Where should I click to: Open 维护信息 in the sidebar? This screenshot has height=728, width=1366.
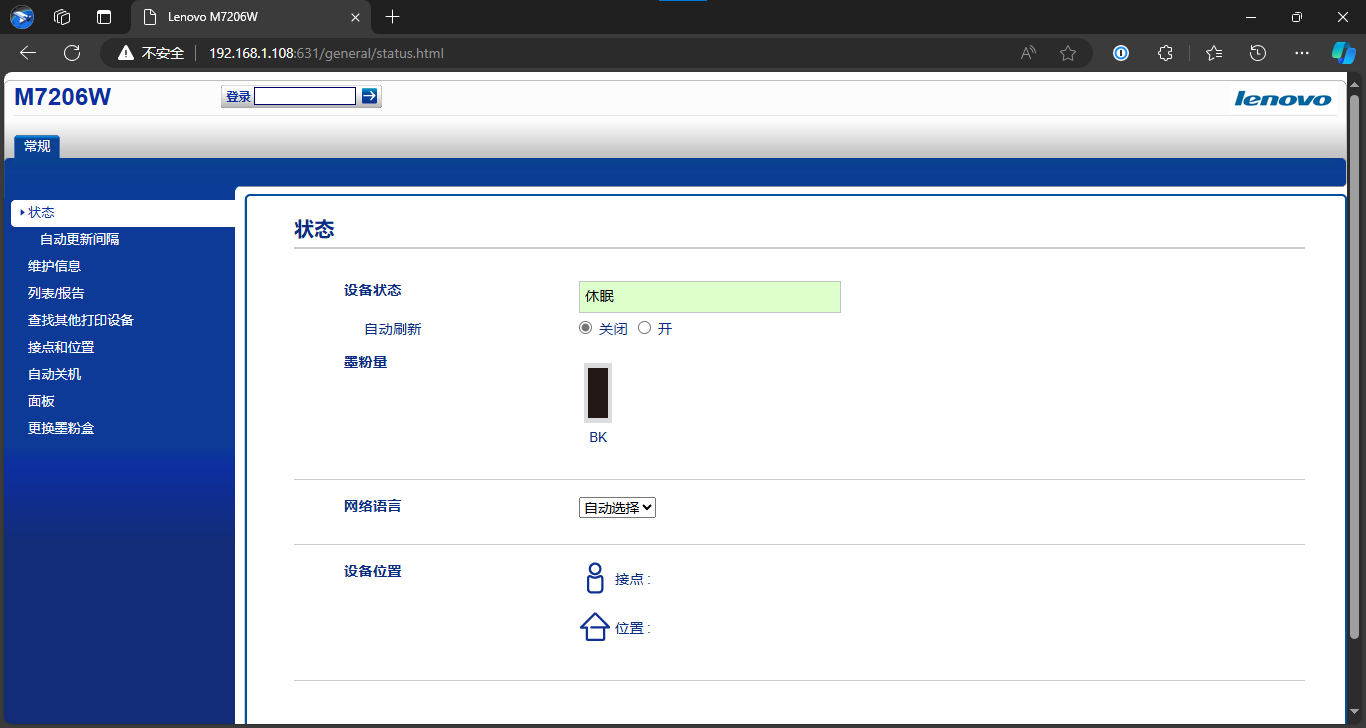54,266
